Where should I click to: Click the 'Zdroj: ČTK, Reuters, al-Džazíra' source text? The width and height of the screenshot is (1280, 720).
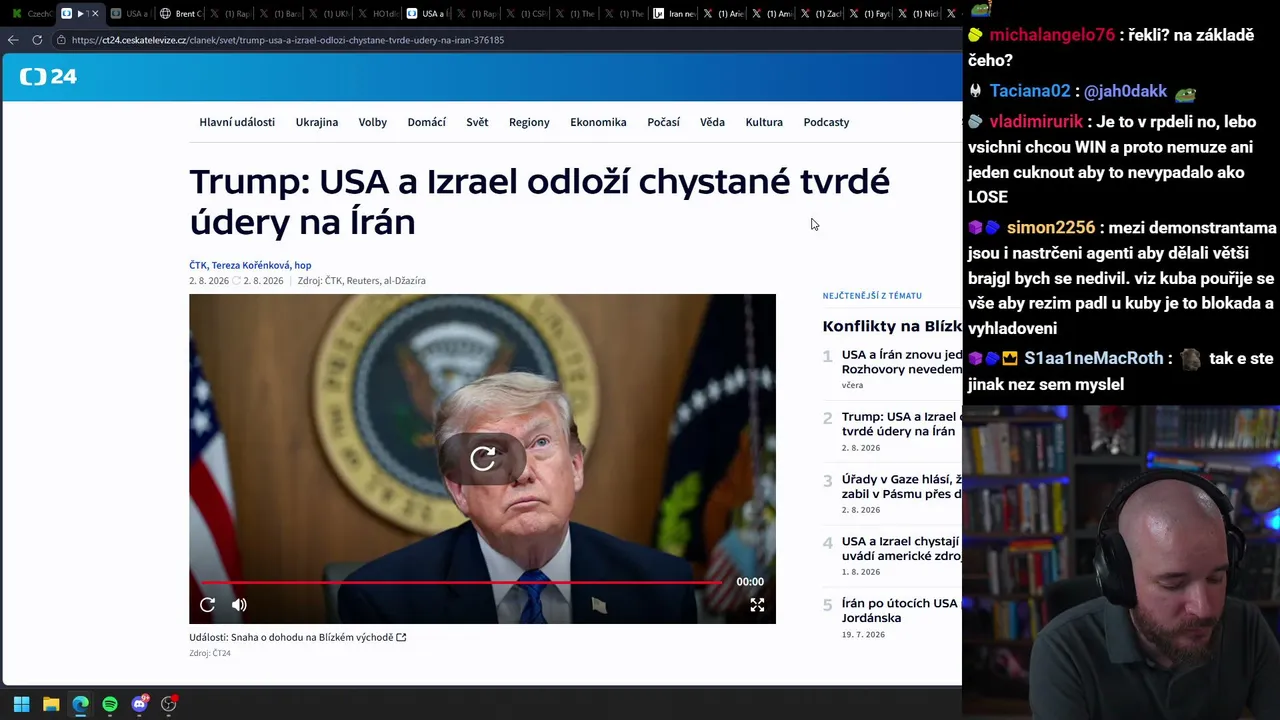point(361,281)
